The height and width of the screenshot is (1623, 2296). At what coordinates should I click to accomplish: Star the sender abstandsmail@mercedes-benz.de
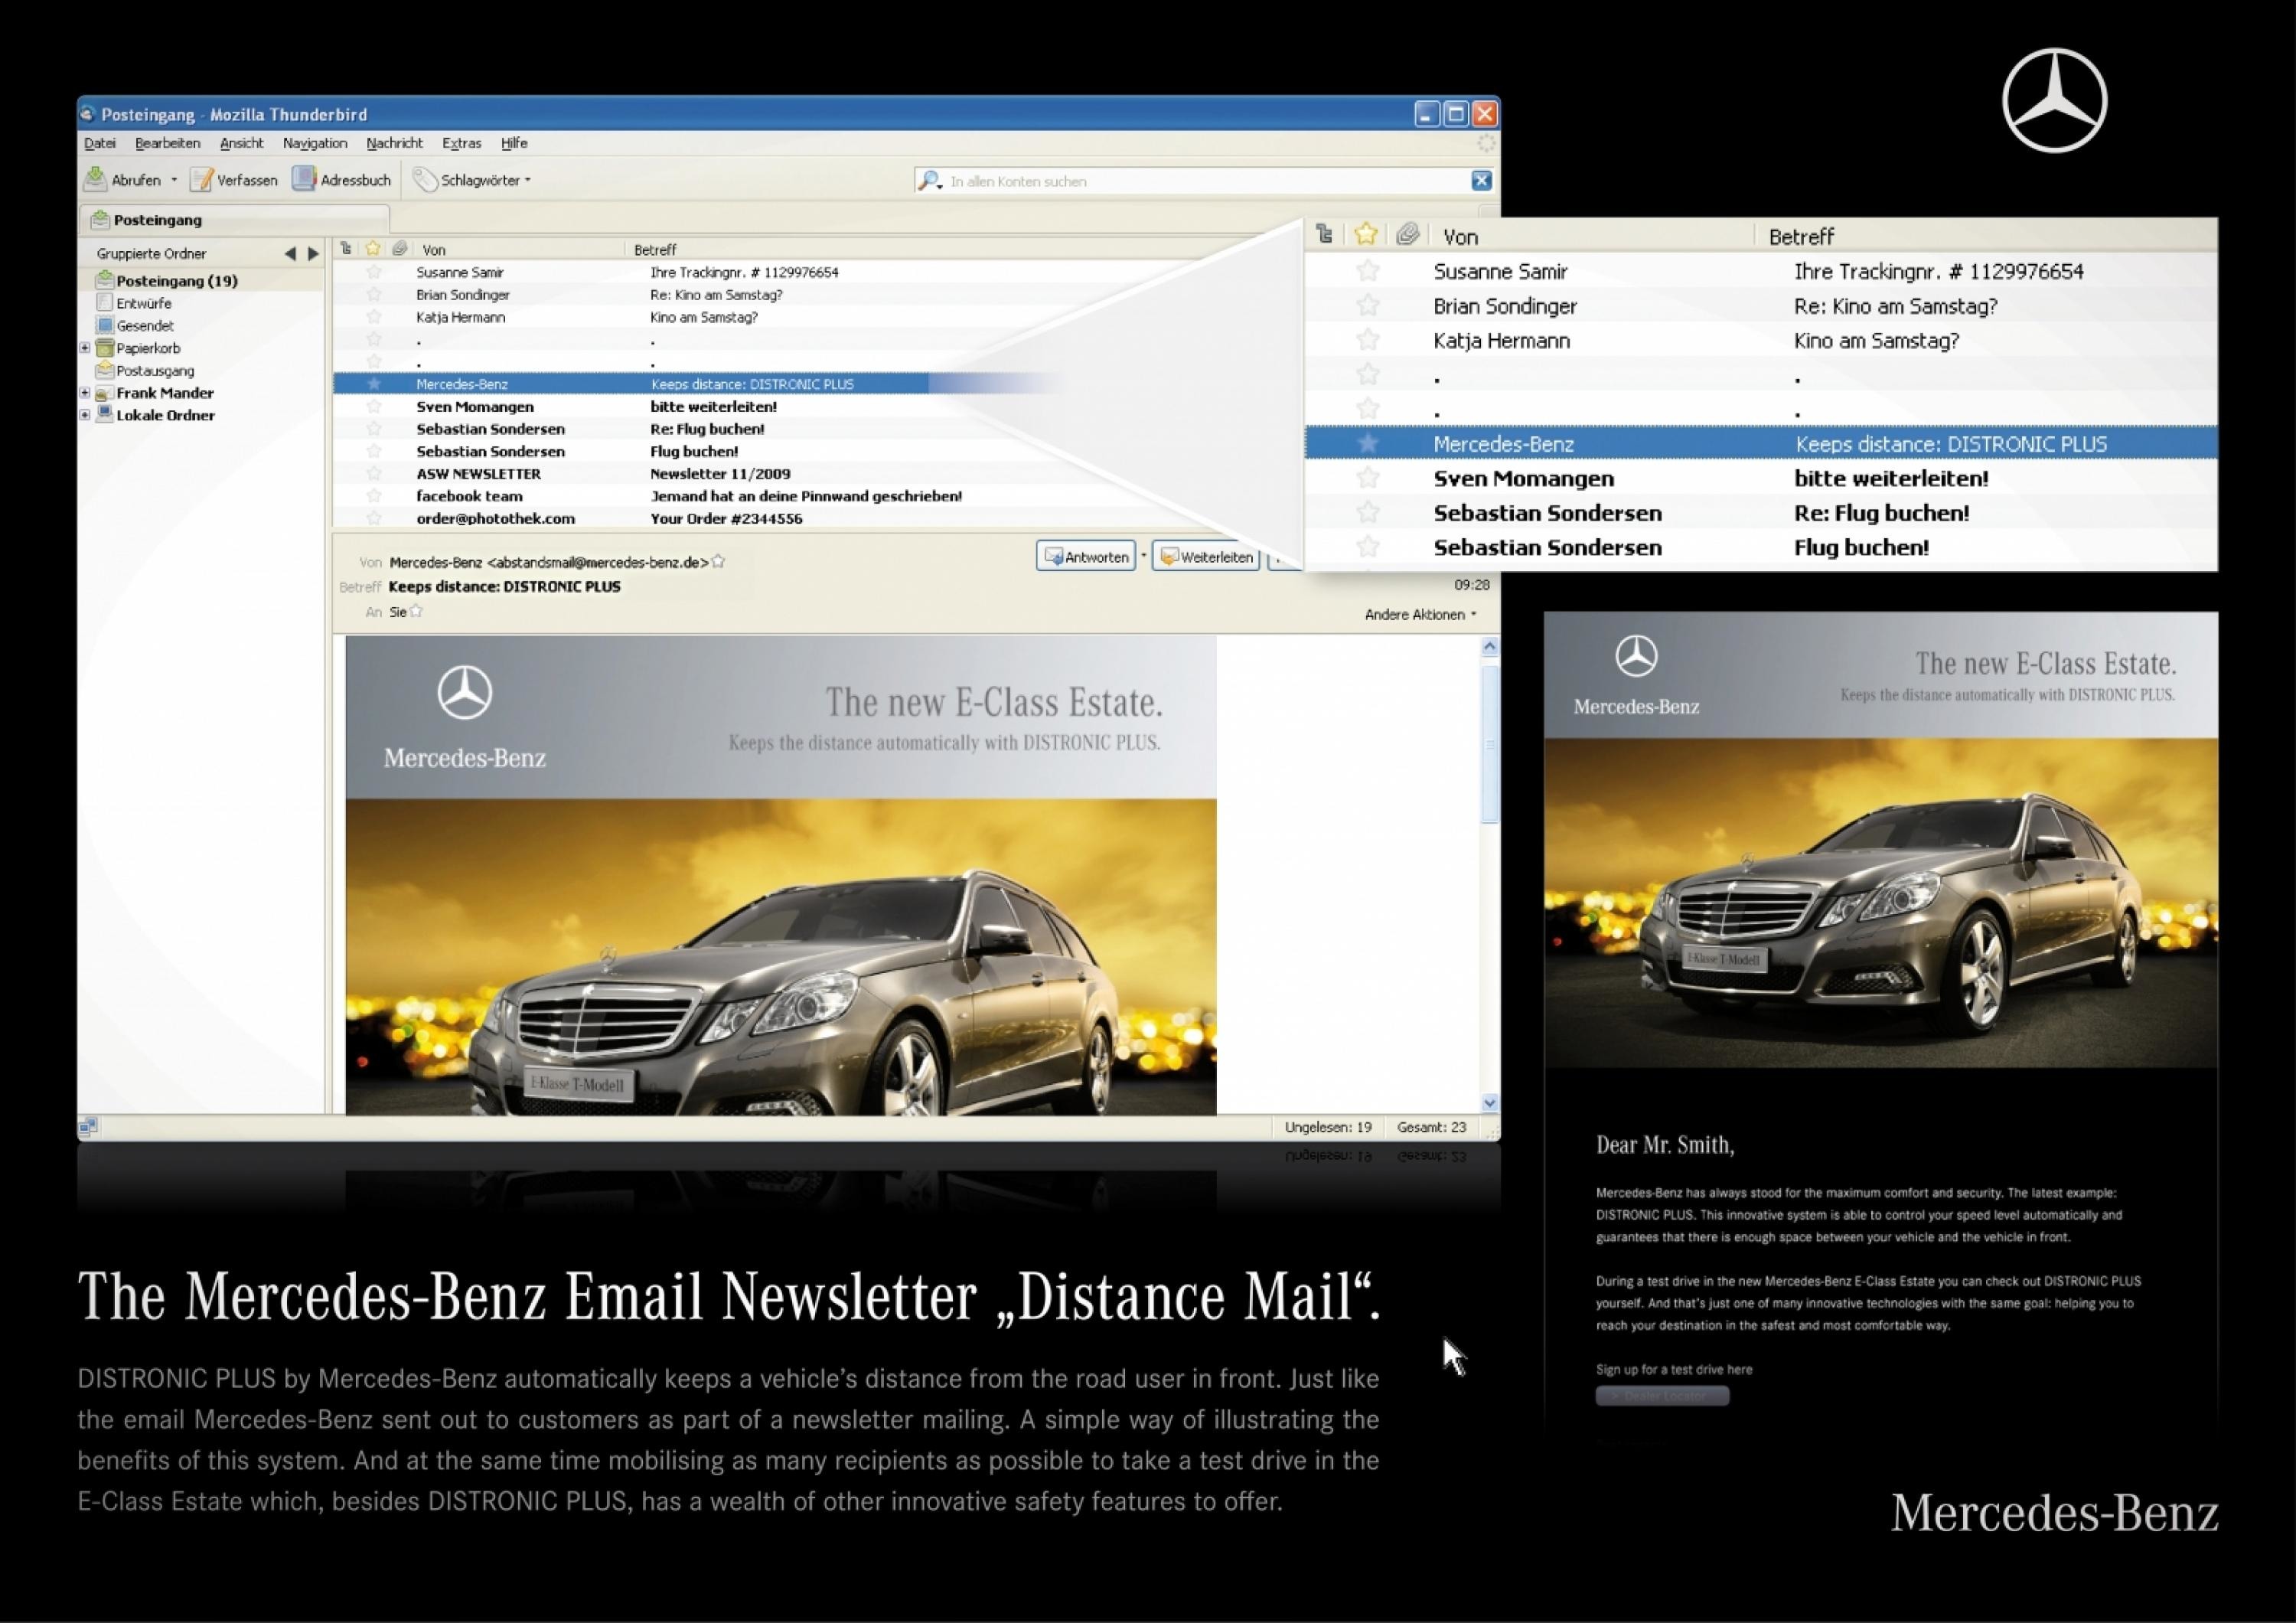point(718,562)
